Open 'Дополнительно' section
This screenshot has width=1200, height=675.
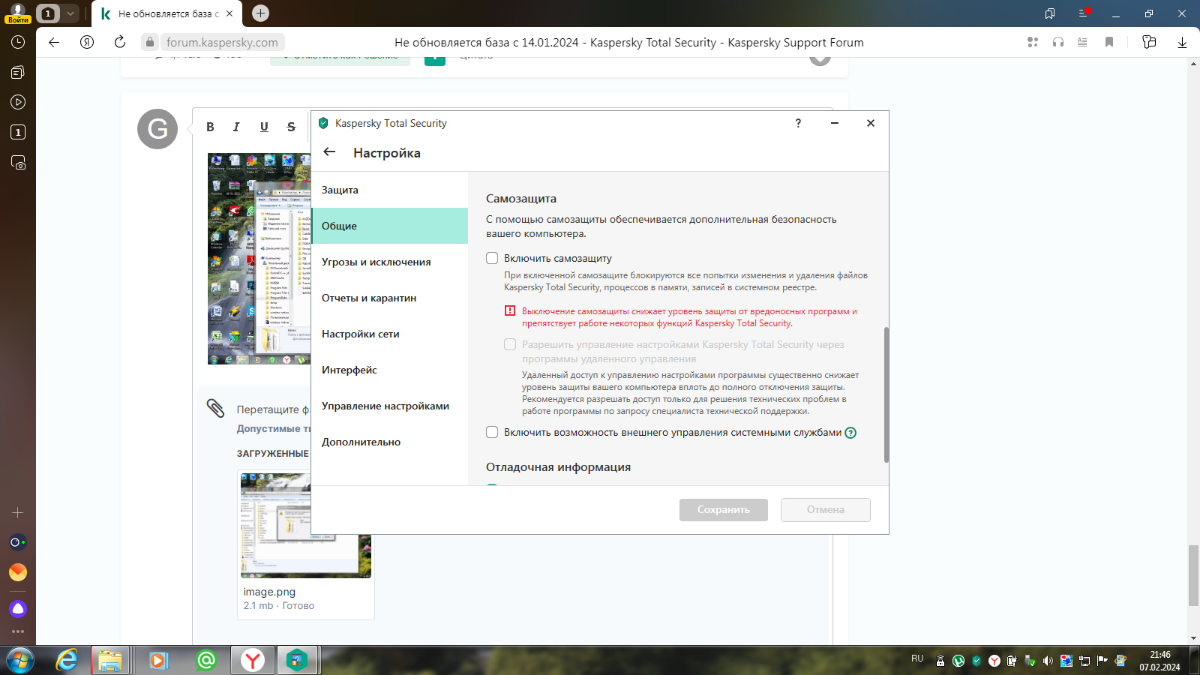(389, 442)
